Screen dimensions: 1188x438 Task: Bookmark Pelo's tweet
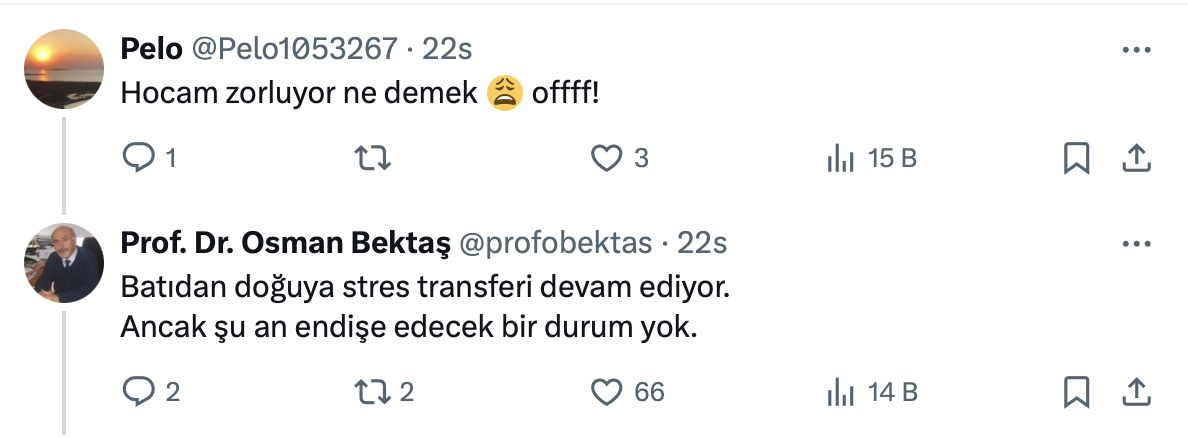click(x=1076, y=158)
